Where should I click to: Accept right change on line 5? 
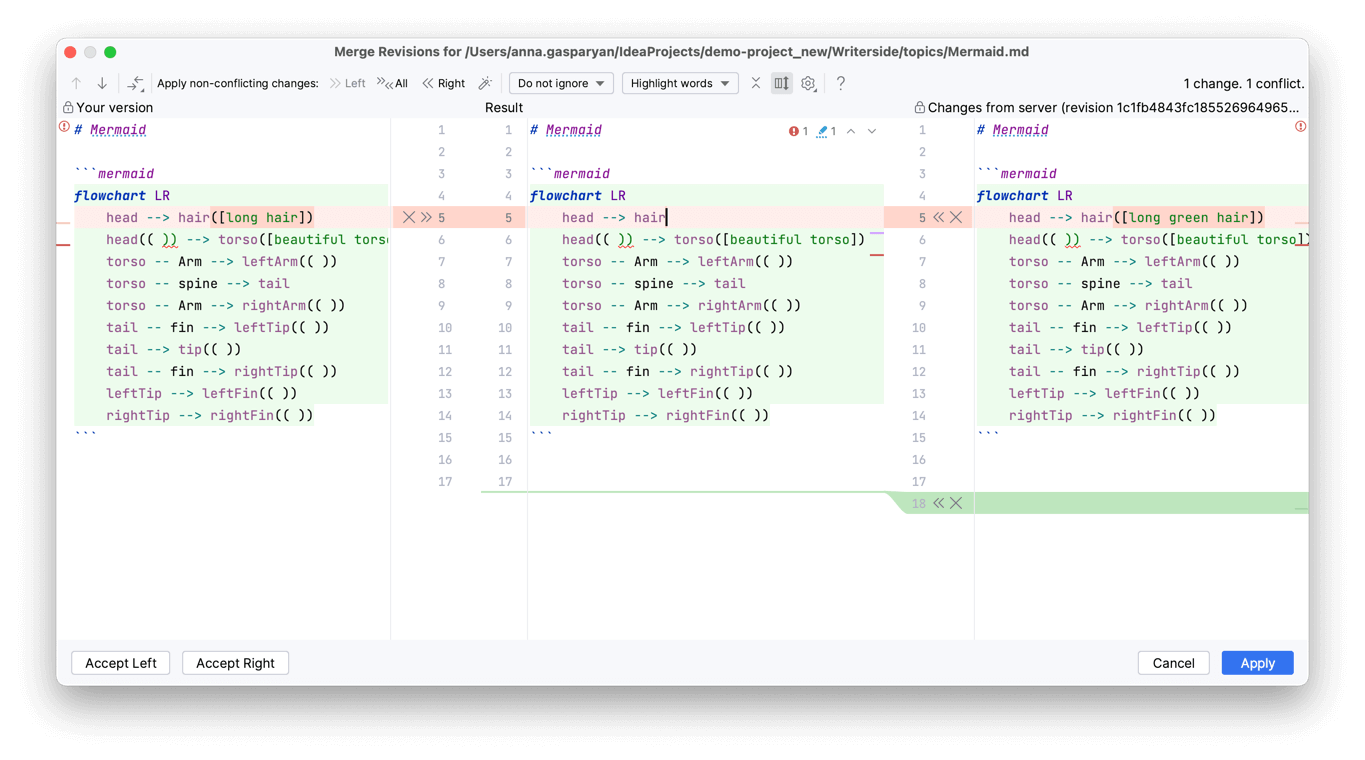pos(938,217)
